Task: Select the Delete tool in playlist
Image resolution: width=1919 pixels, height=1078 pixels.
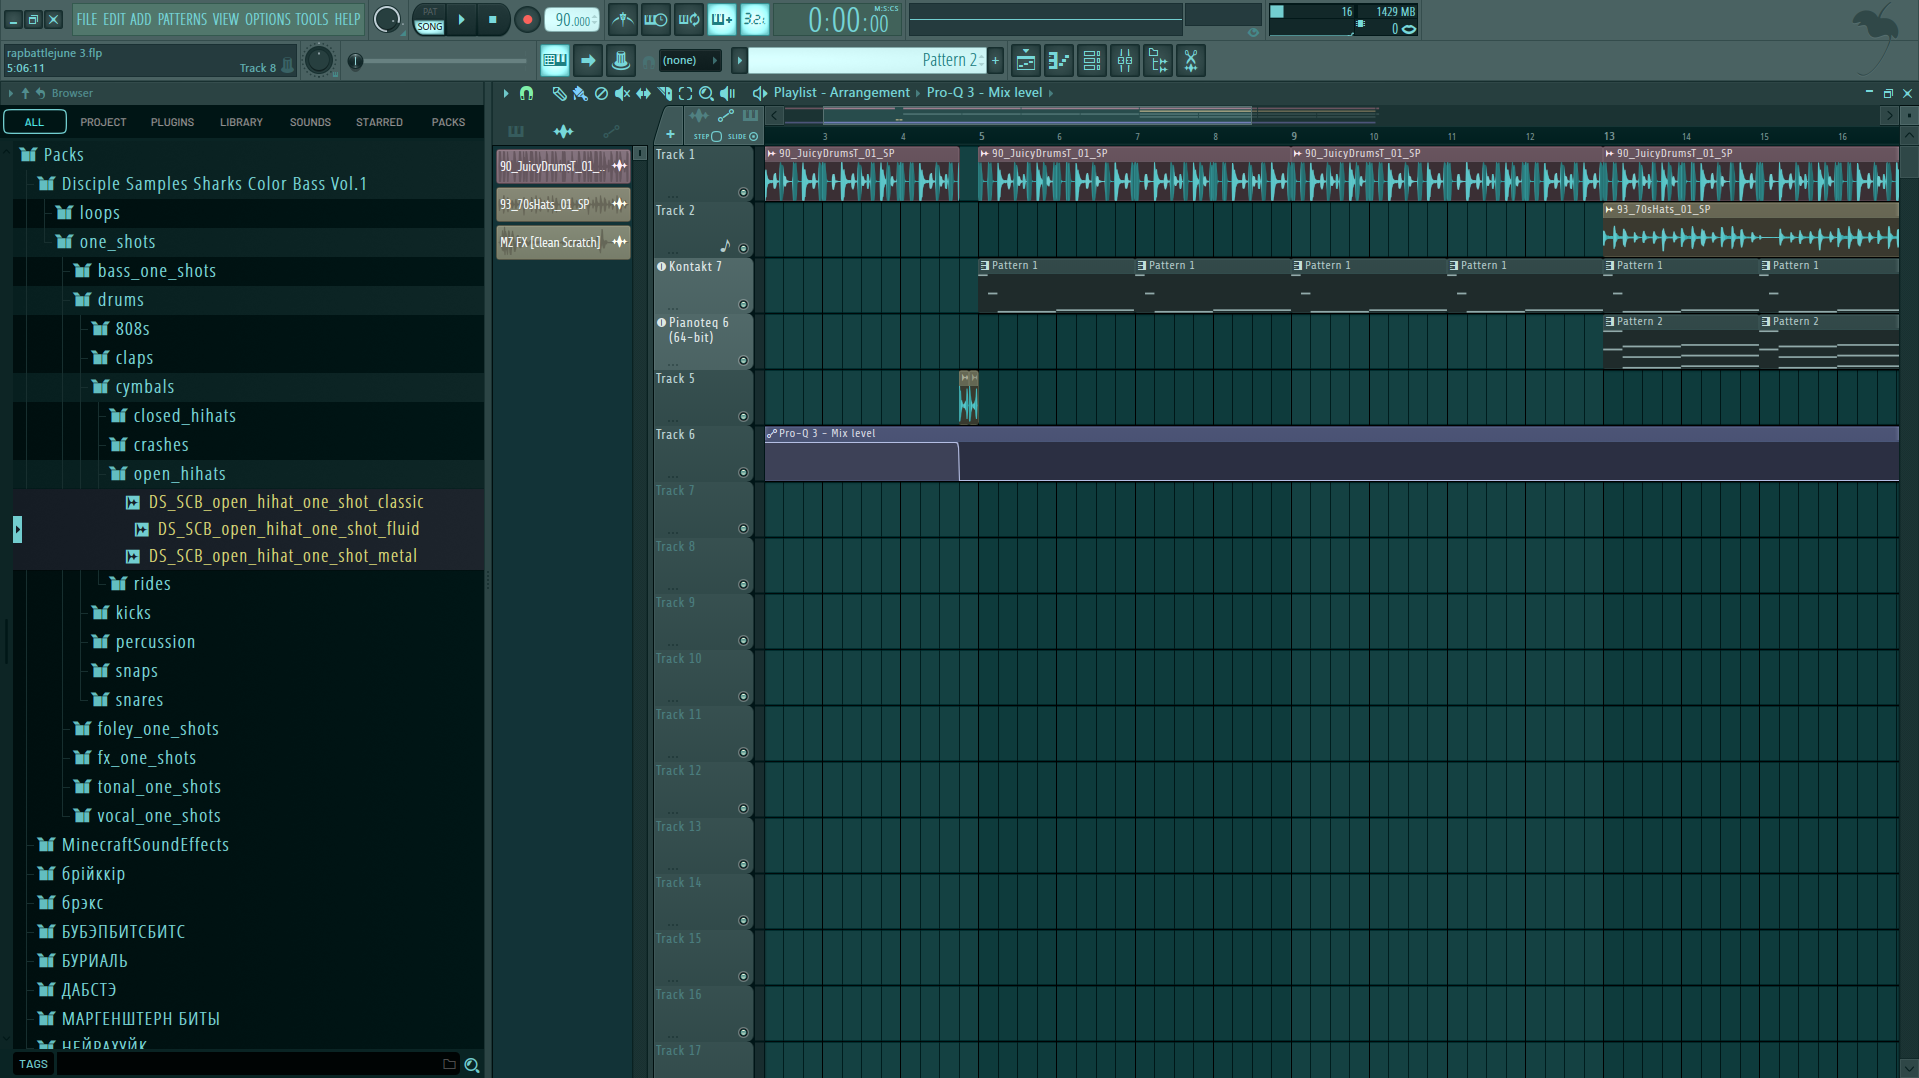Action: click(601, 93)
